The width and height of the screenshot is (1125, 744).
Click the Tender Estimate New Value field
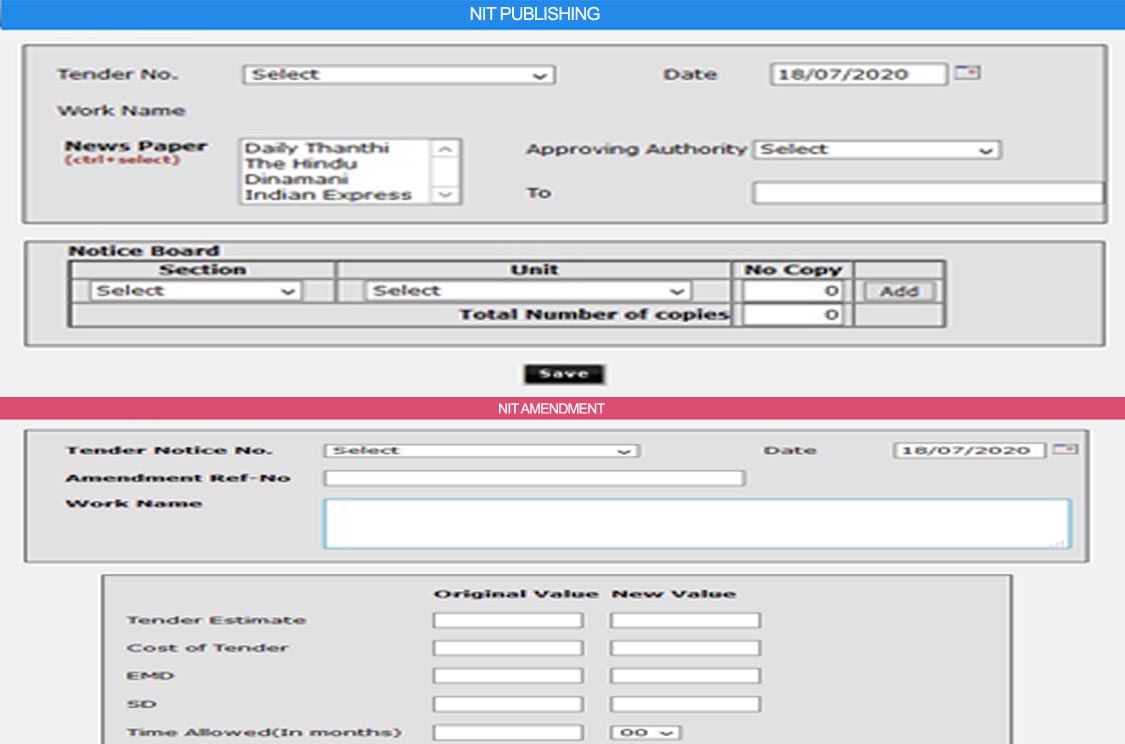(x=685, y=621)
